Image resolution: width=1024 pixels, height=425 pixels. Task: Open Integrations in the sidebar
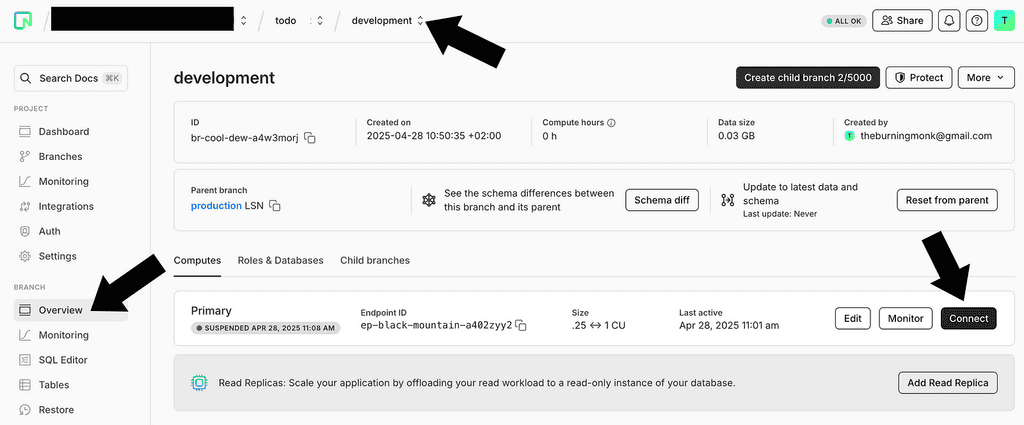(x=66, y=206)
